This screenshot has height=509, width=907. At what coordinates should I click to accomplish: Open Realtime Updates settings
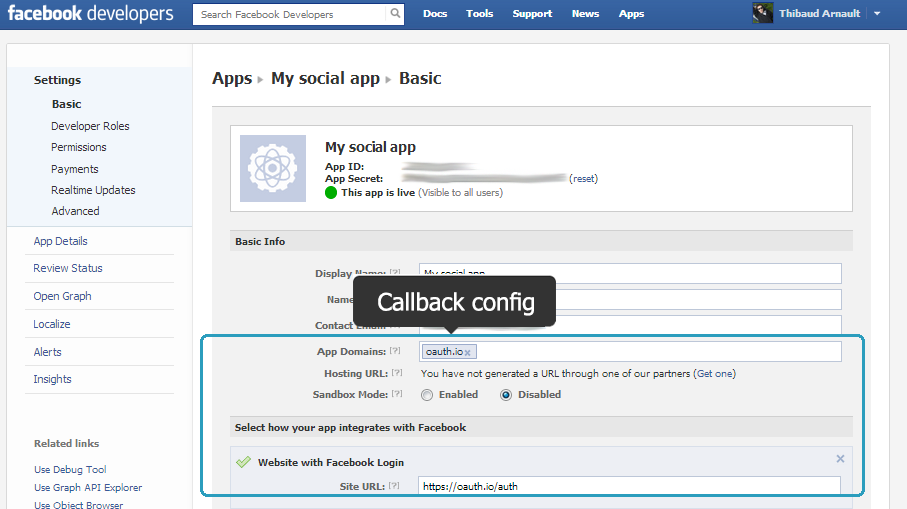coord(93,190)
